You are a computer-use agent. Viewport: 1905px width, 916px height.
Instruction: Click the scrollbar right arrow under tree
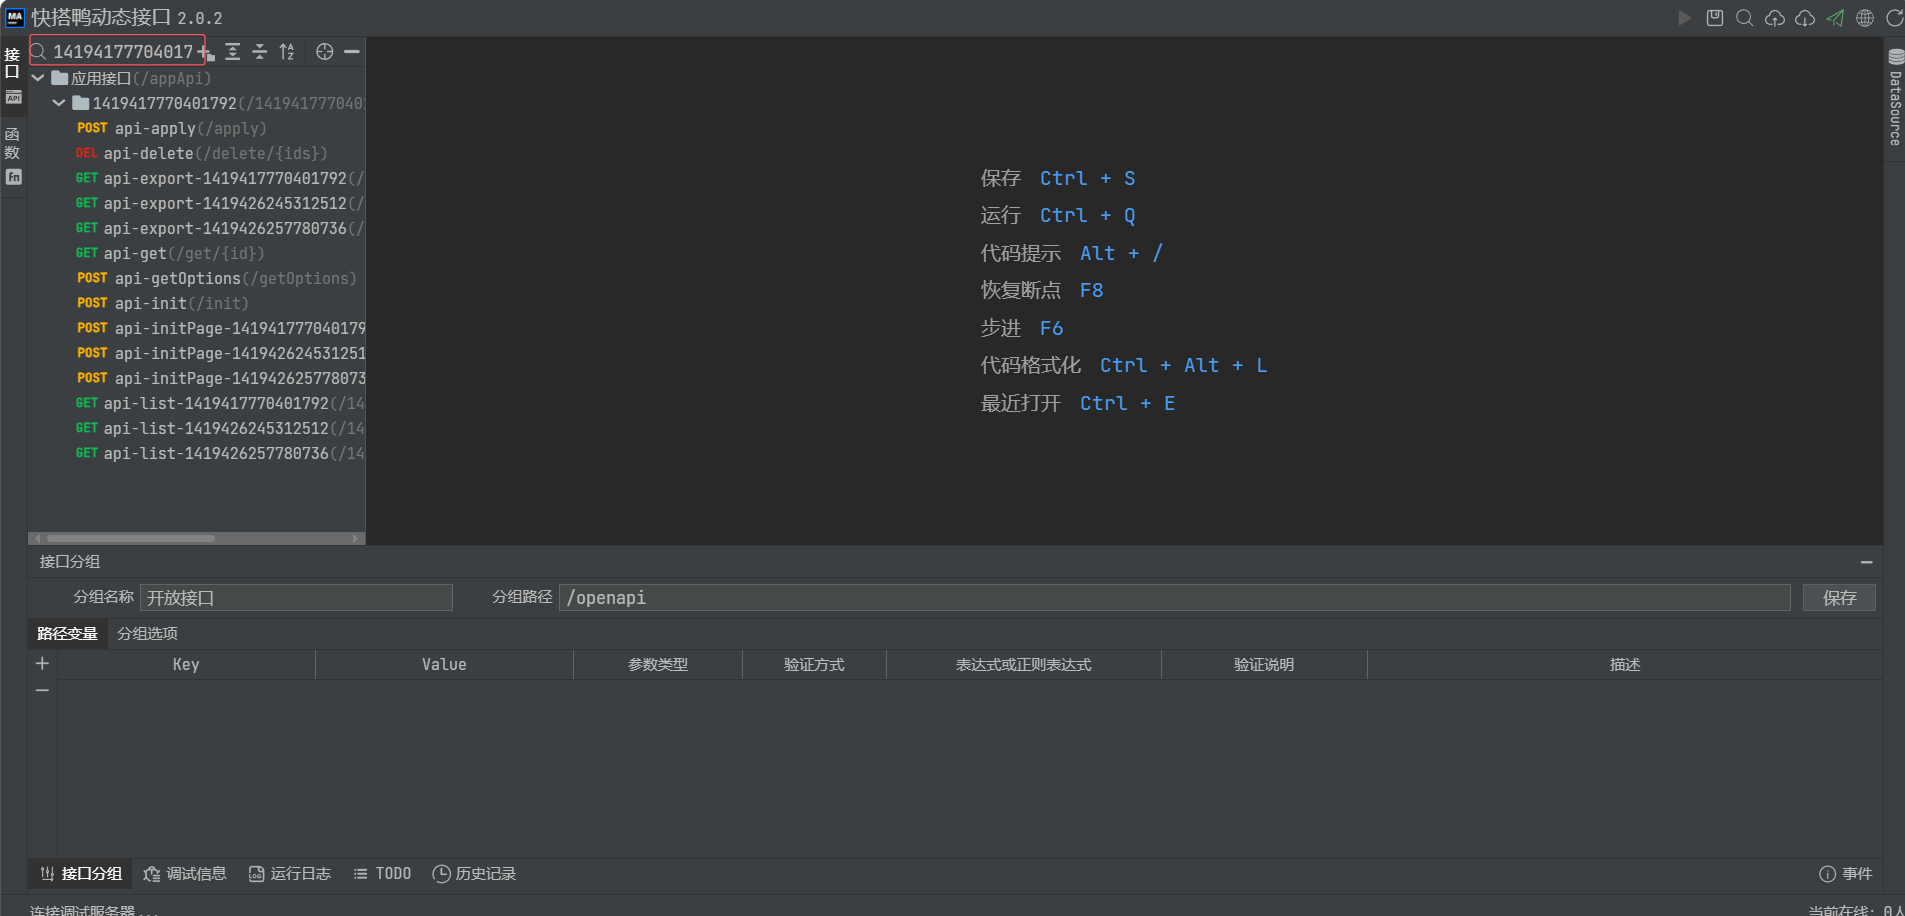356,538
